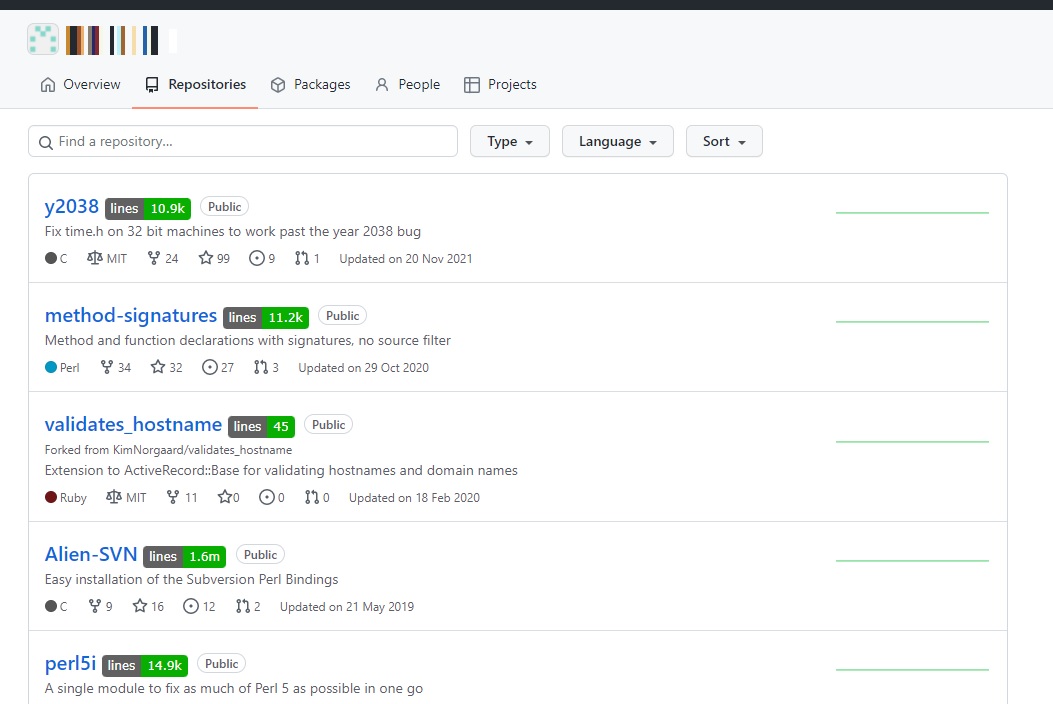Click 'Updated on 20 Nov 2021' text
1053x704 pixels.
(406, 259)
